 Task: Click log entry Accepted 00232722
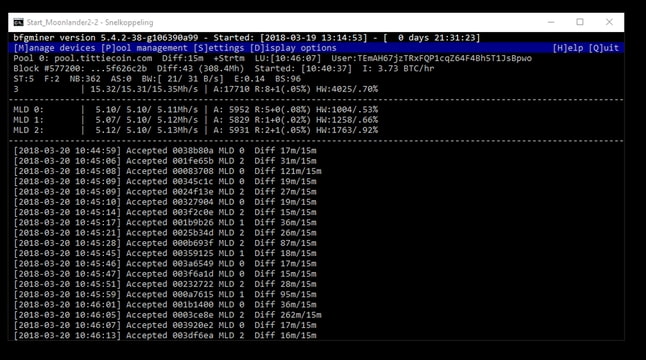click(x=165, y=284)
